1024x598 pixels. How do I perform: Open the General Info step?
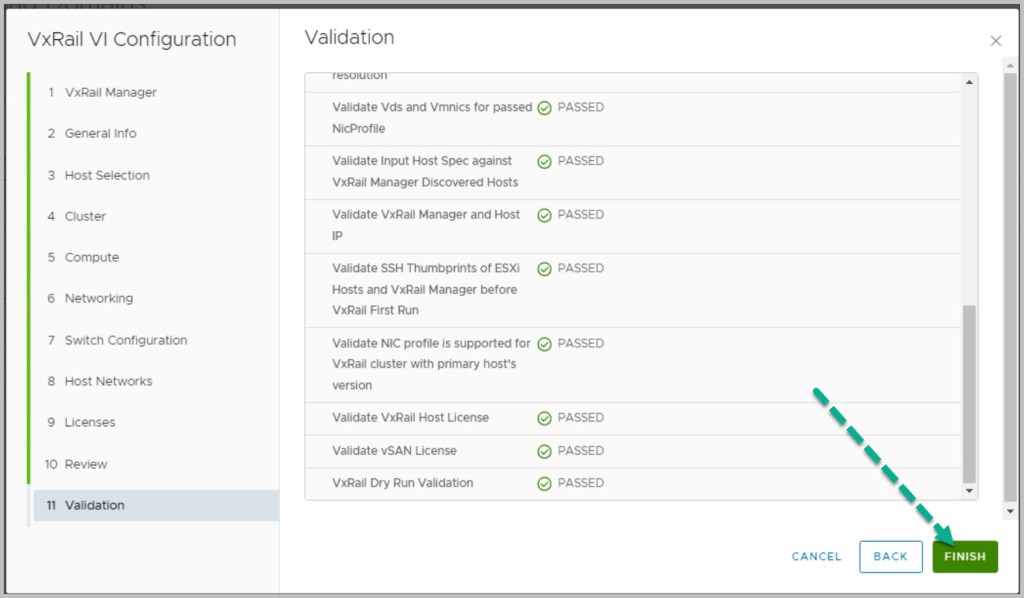coord(100,133)
